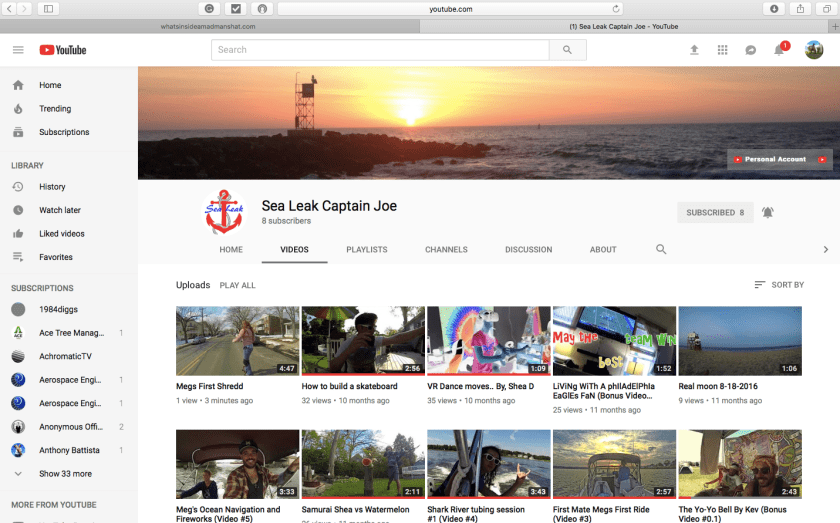Reload the page with the refresh icon
840x523 pixels.
click(x=616, y=9)
